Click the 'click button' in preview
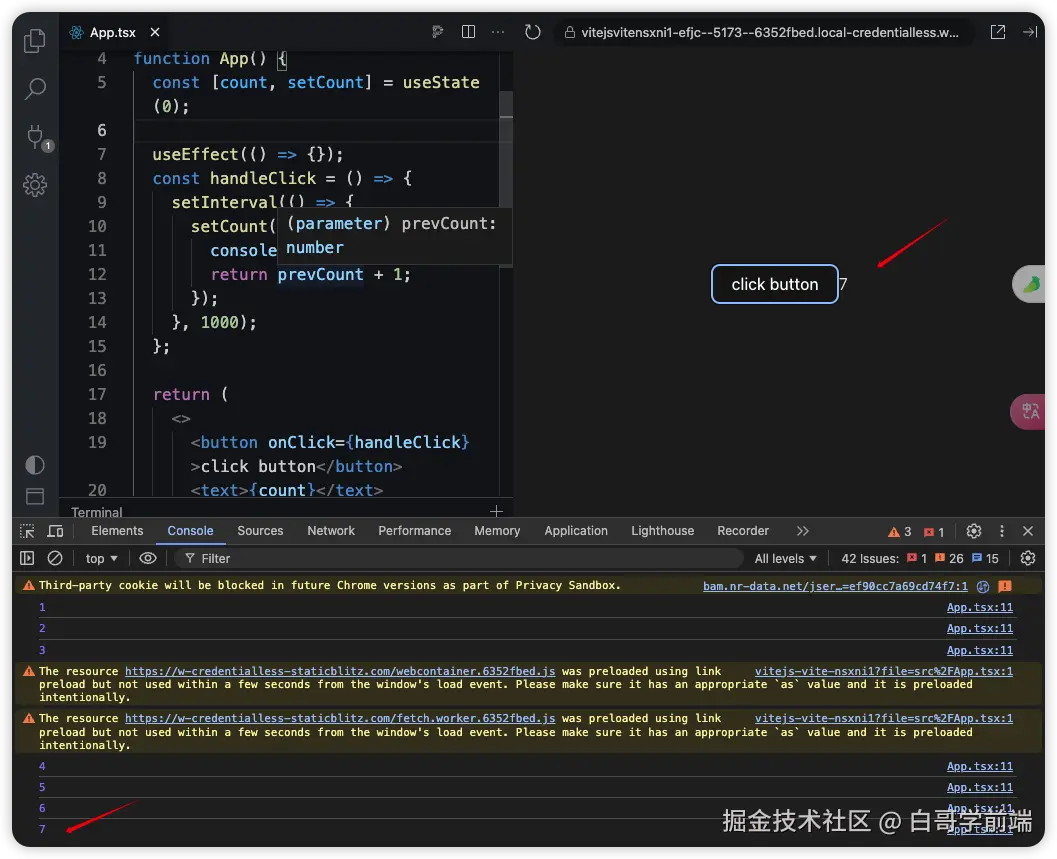This screenshot has height=859, width=1057. (x=775, y=284)
